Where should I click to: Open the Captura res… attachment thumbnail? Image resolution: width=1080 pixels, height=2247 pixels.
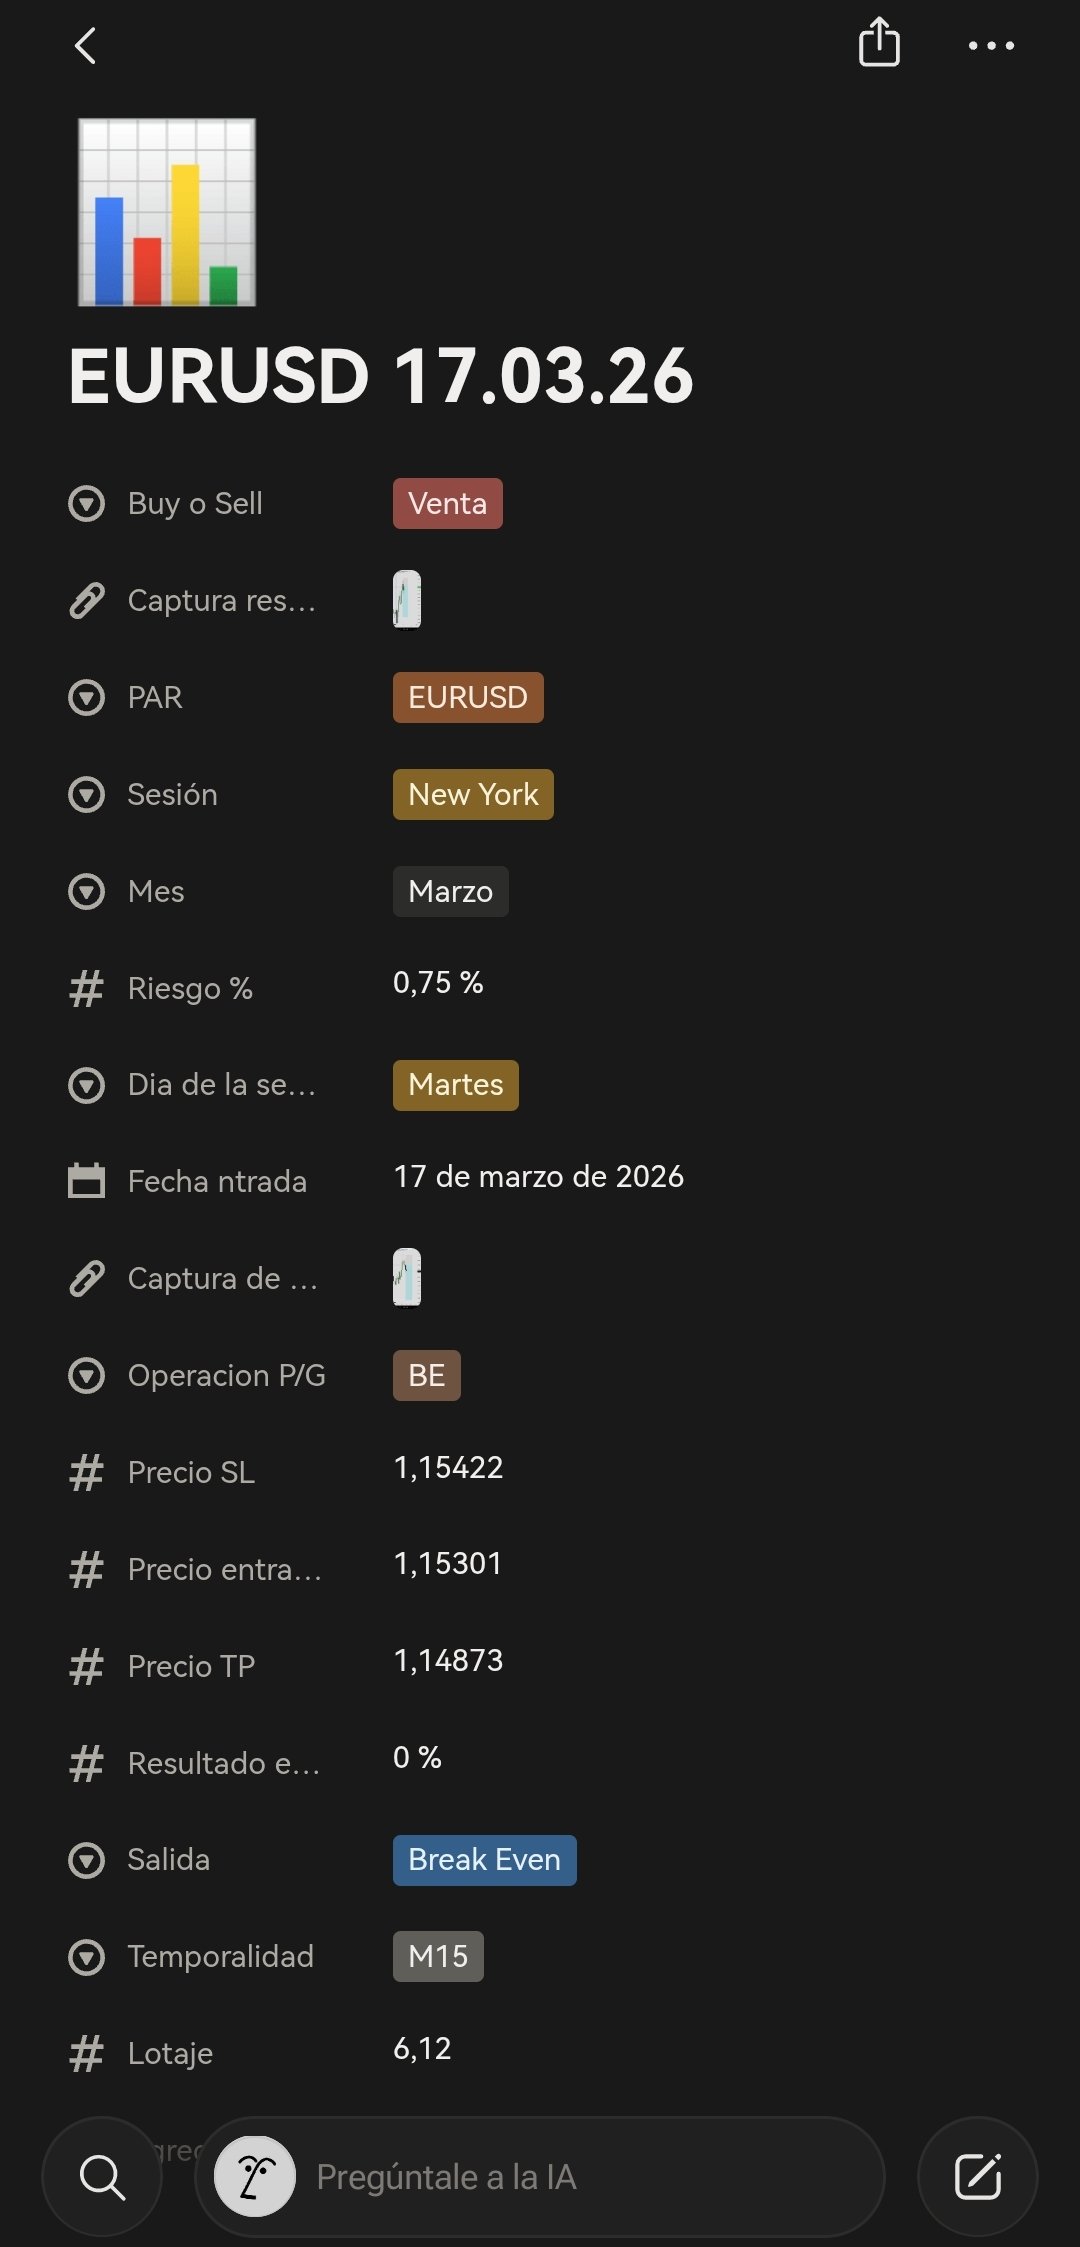pyautogui.click(x=407, y=600)
